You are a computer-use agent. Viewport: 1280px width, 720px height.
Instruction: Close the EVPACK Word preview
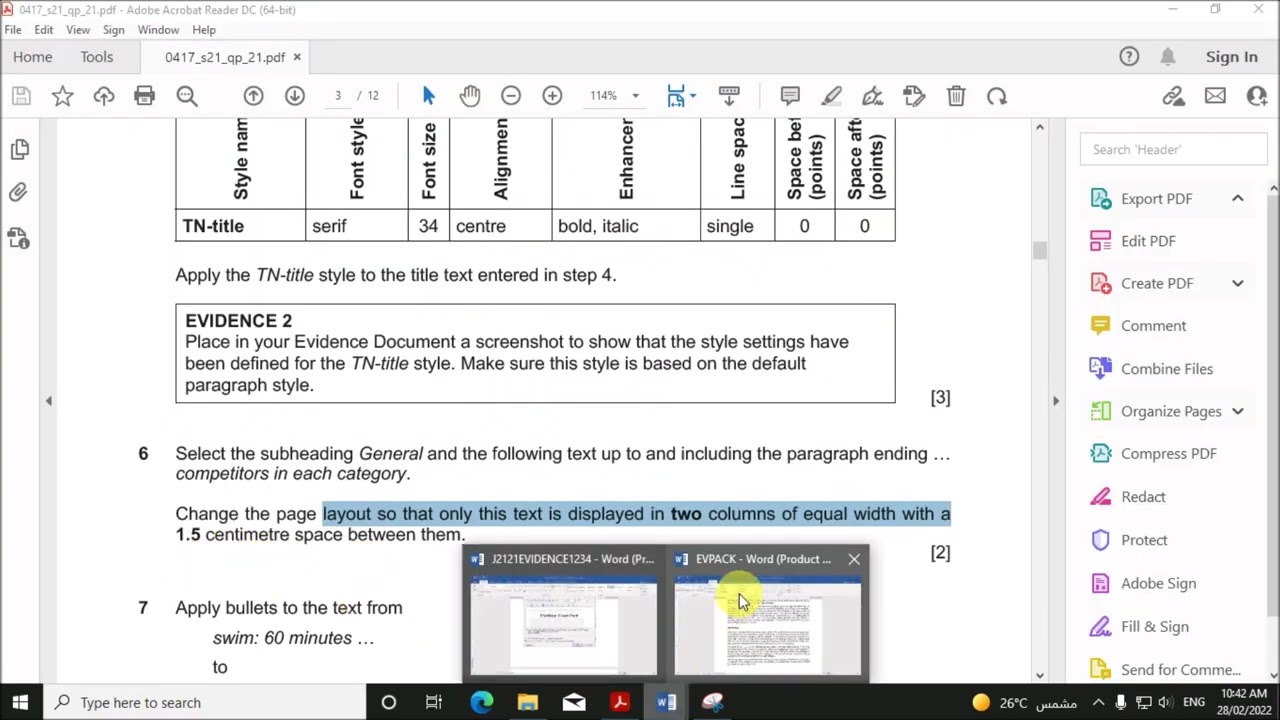coord(854,559)
